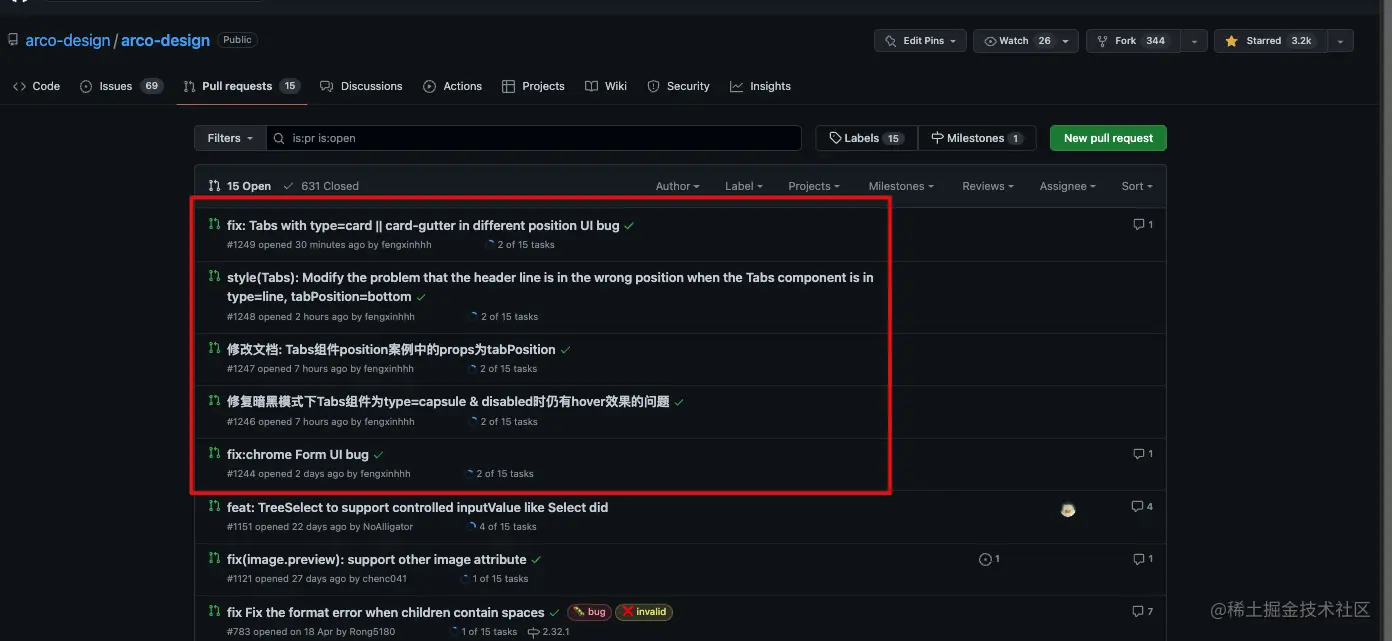This screenshot has height=641, width=1392.
Task: Show the 631 Closed pull requests
Action: click(x=321, y=186)
